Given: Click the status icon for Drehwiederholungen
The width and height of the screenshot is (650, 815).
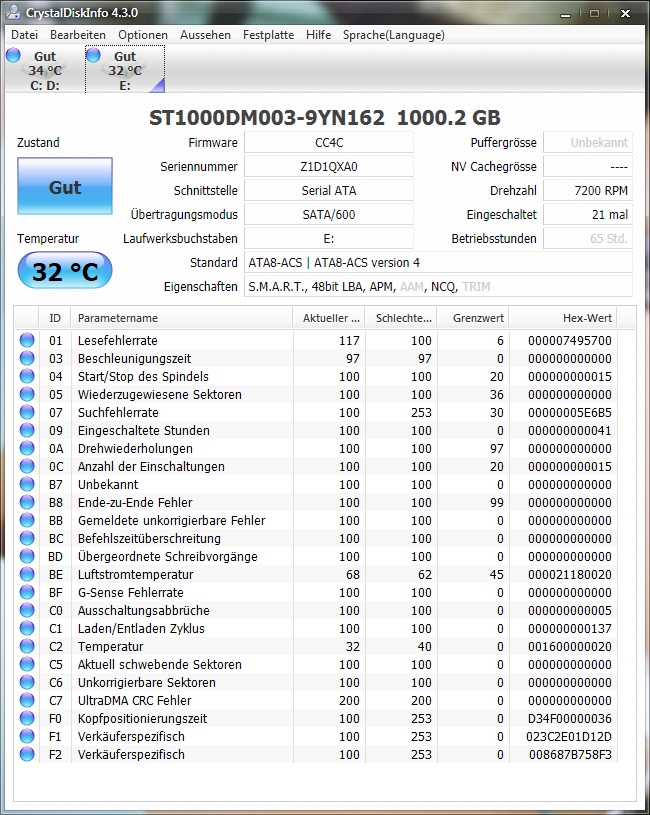Looking at the screenshot, I should point(27,448).
